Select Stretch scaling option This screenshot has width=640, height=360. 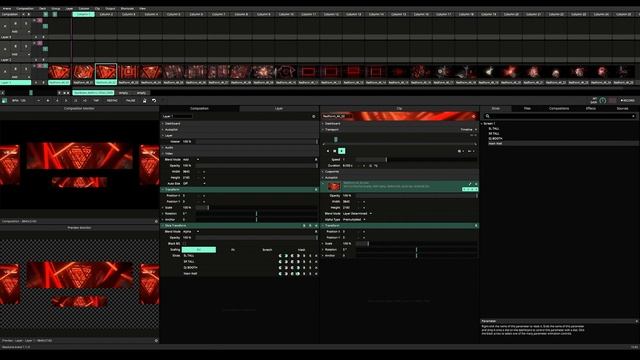[x=267, y=250]
